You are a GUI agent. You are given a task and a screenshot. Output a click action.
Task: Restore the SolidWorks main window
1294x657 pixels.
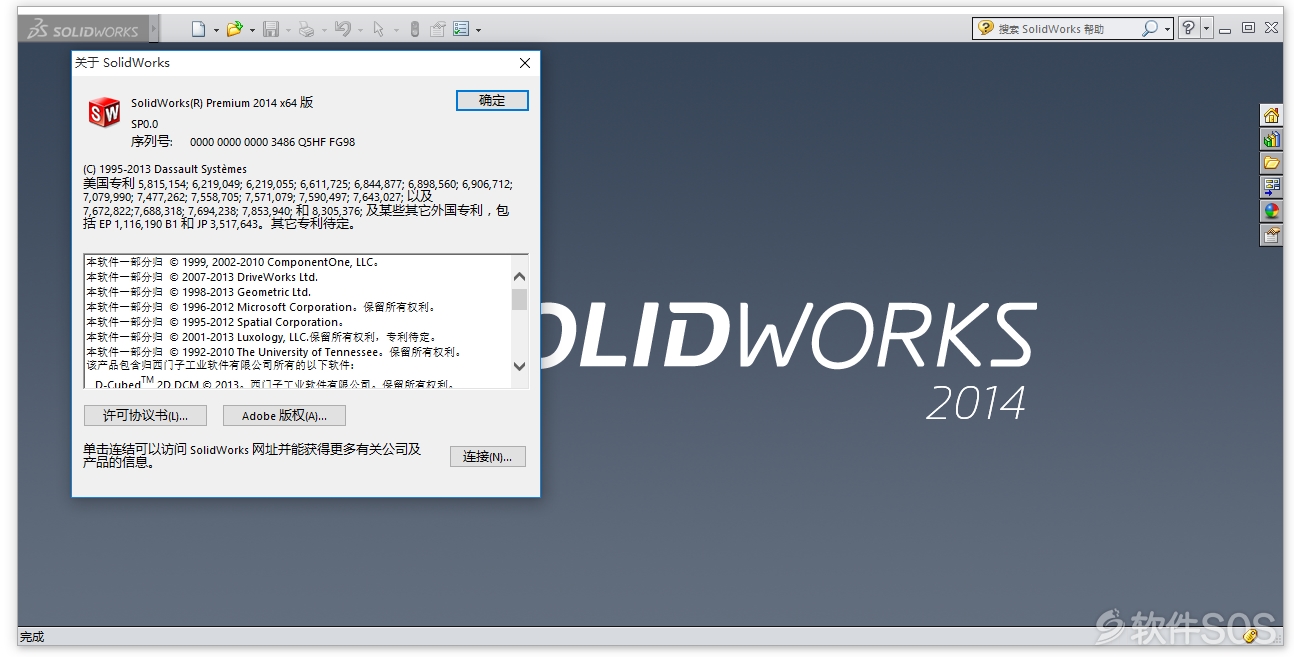coord(1248,28)
